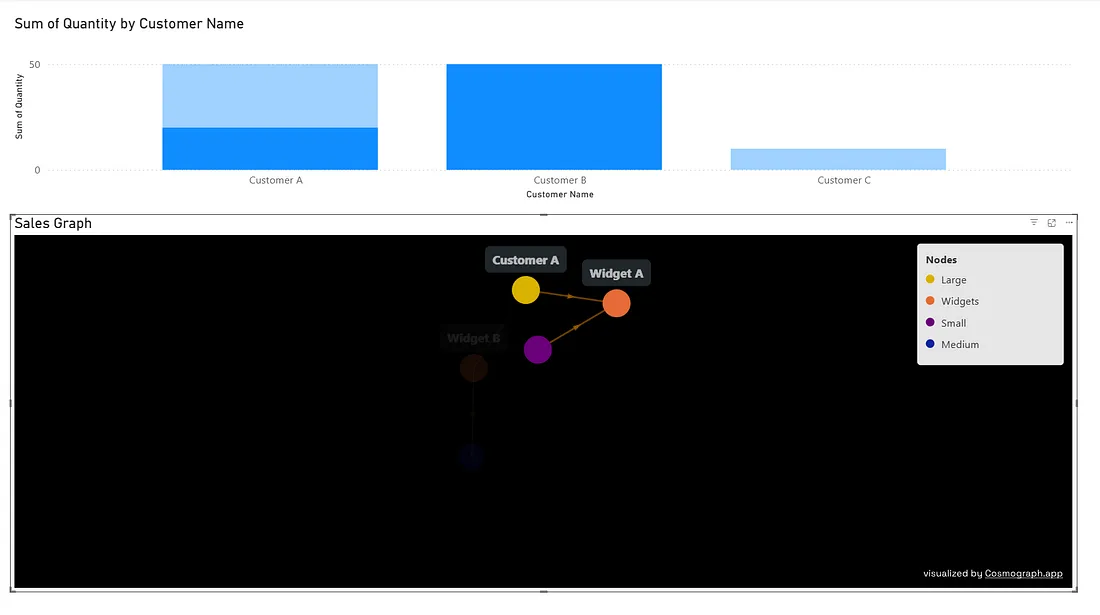This screenshot has height=615, width=1100.
Task: Select Customer A's dark blue lower bar segment
Action: (x=270, y=149)
